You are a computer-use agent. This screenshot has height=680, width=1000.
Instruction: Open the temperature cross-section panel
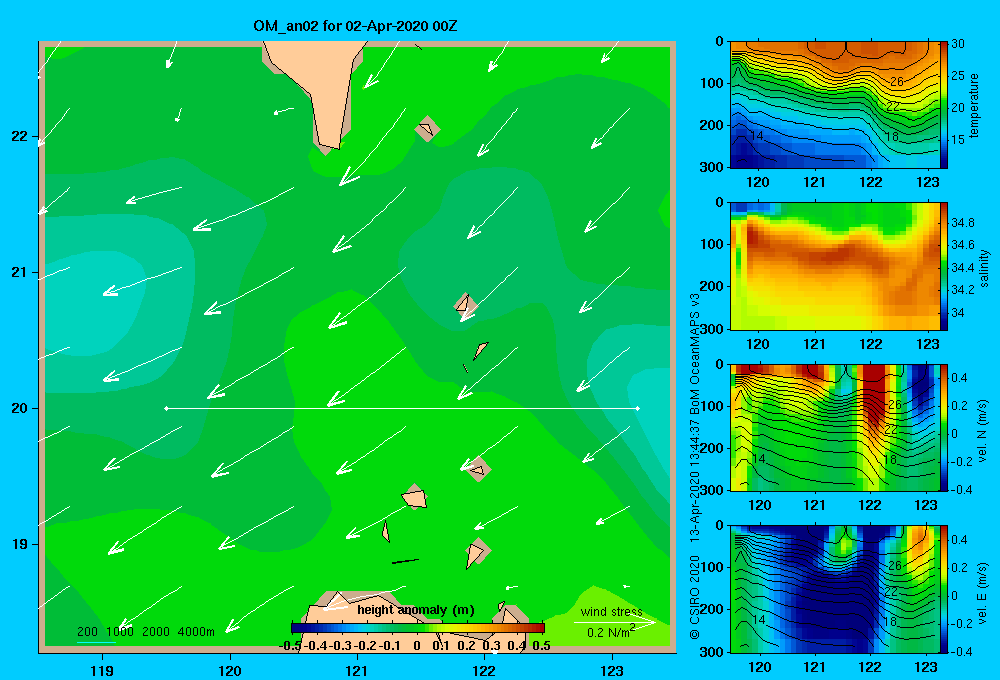tap(835, 105)
